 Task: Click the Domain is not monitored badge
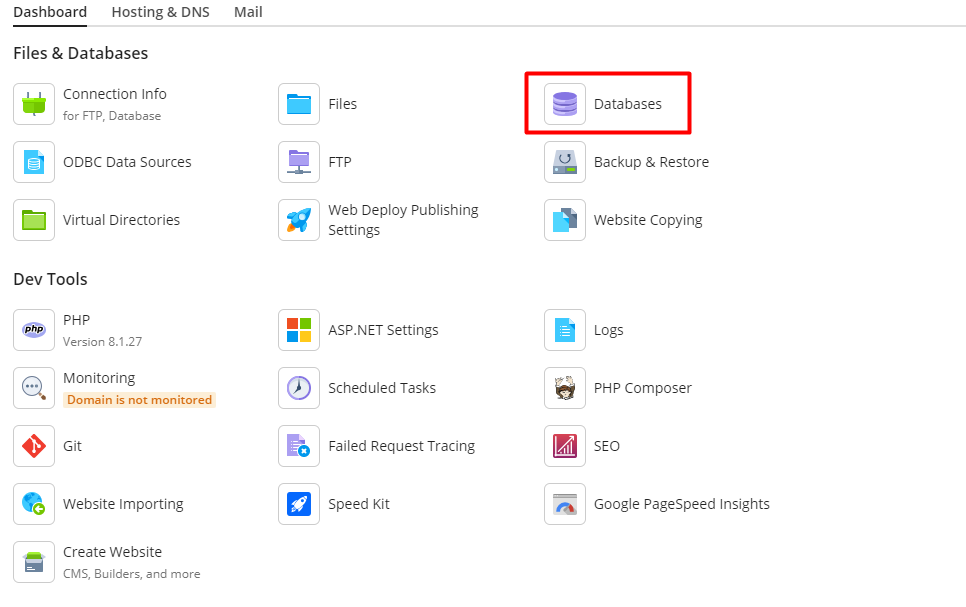(x=139, y=400)
